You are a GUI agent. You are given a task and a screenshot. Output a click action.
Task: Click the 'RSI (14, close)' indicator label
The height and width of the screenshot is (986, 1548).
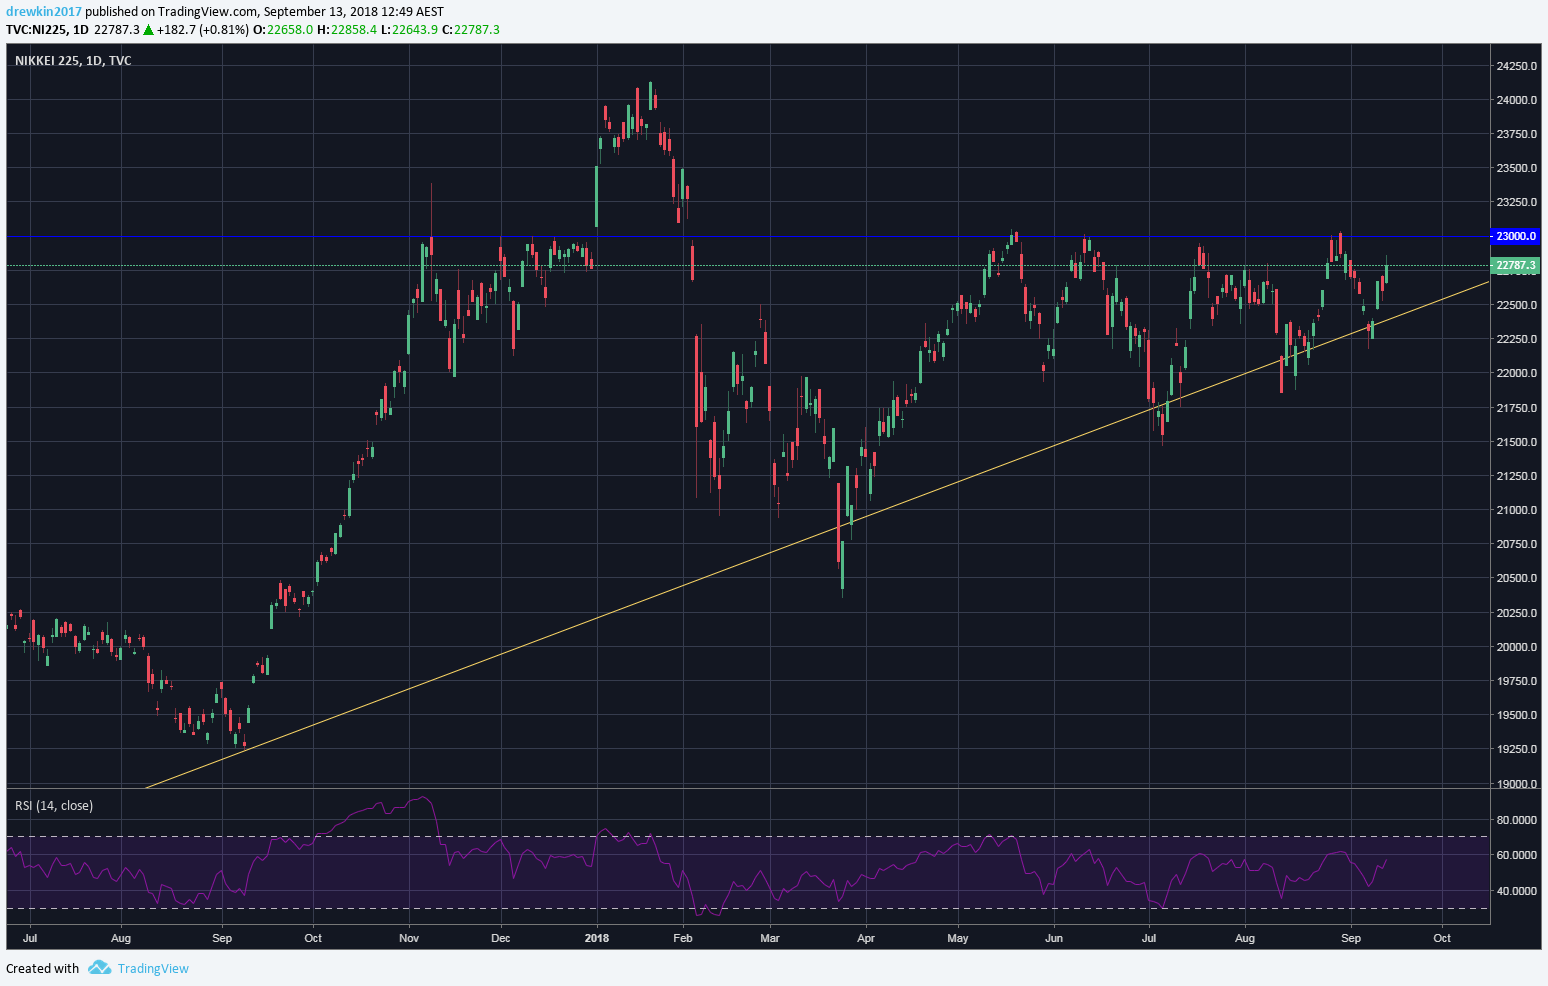tap(54, 806)
